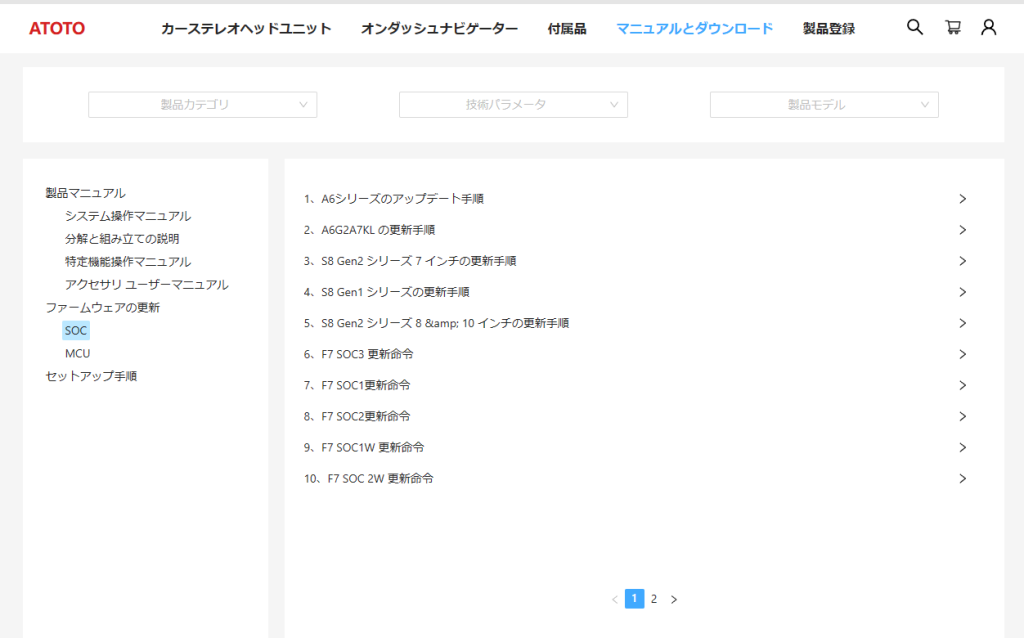Expand chevron on F7 SOC1W row
Image resolution: width=1024 pixels, height=638 pixels.
pos(963,447)
